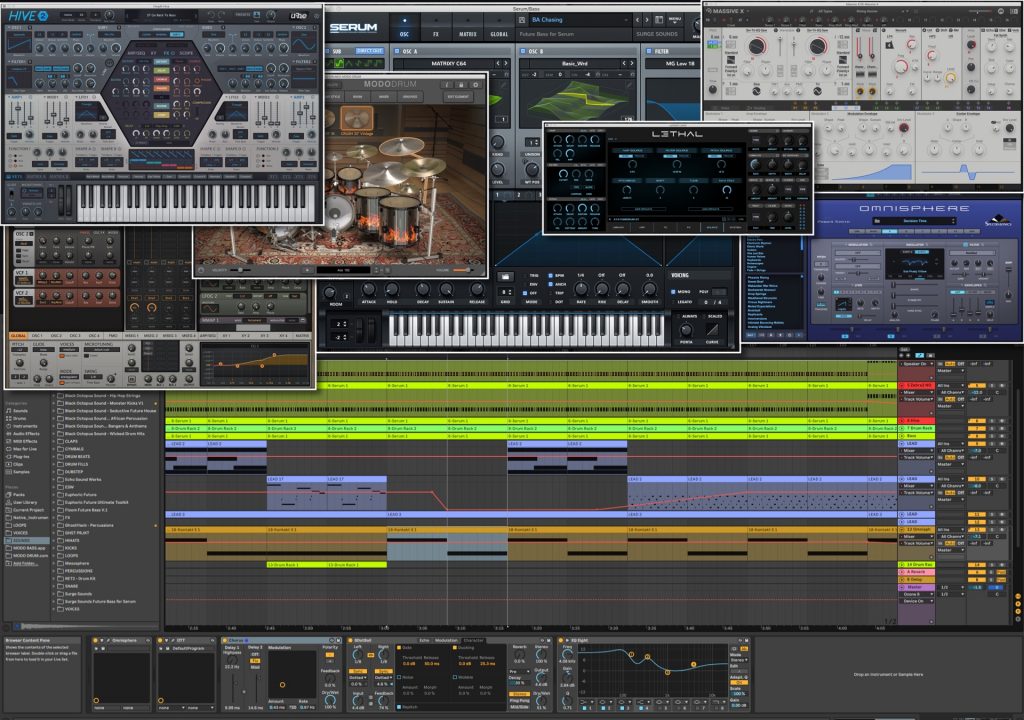This screenshot has width=1024, height=720.
Task: Open the Serum preset name dropdown
Action: [x=579, y=20]
